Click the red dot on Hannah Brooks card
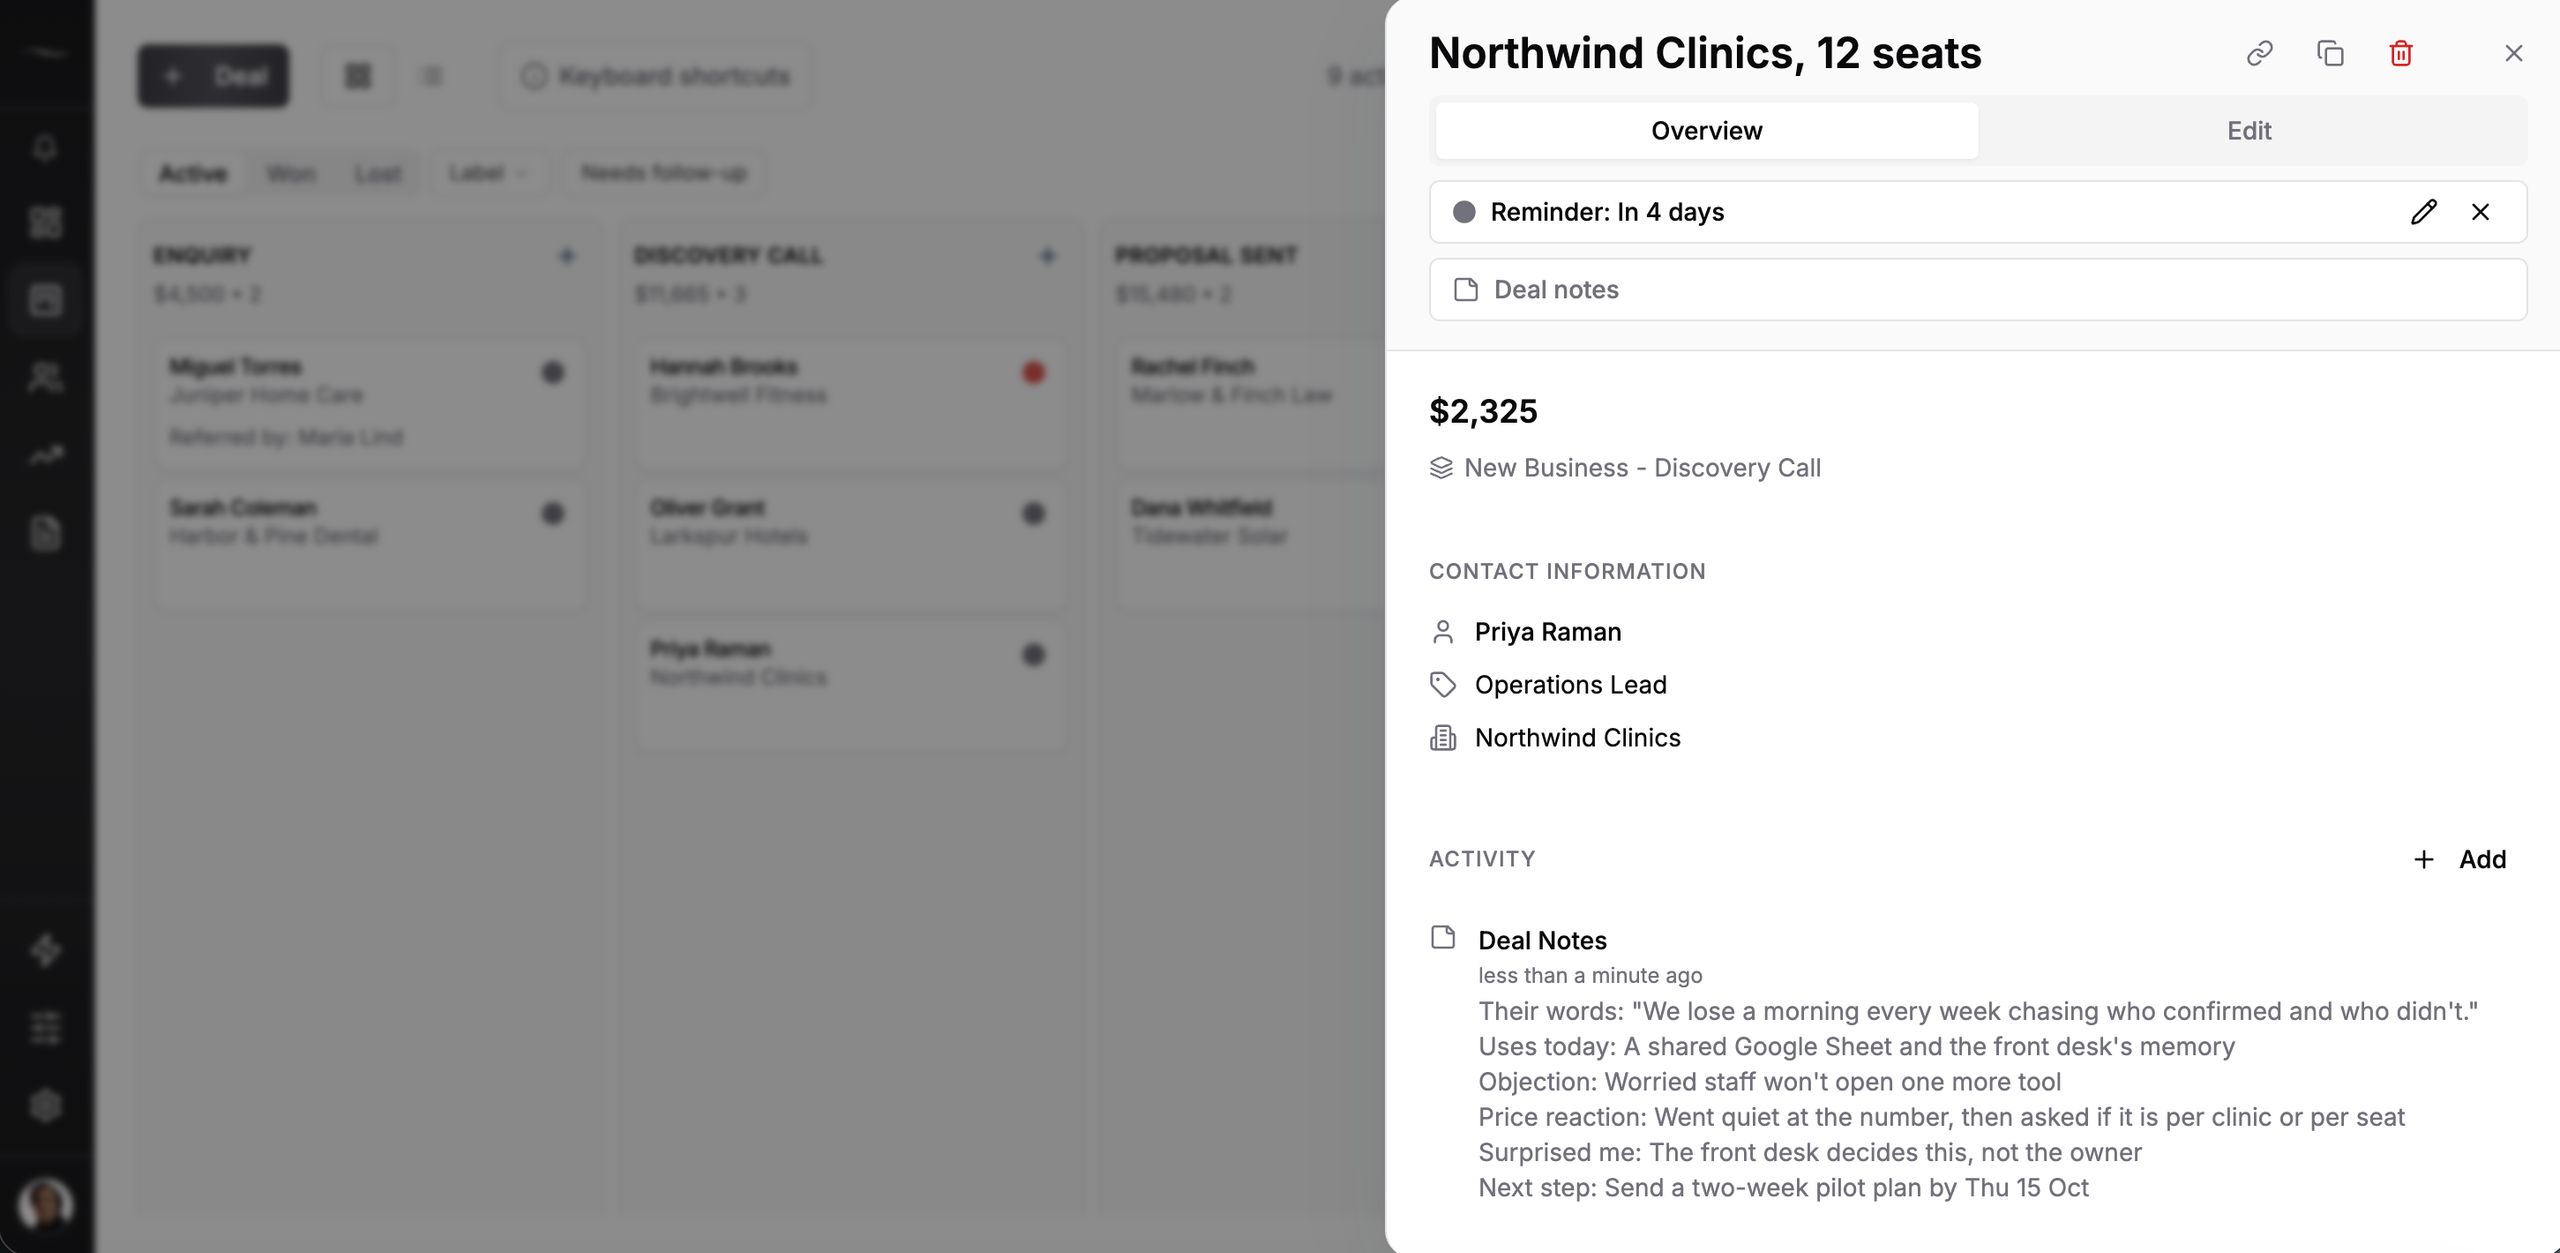Viewport: 2560px width, 1253px height. tap(1034, 373)
